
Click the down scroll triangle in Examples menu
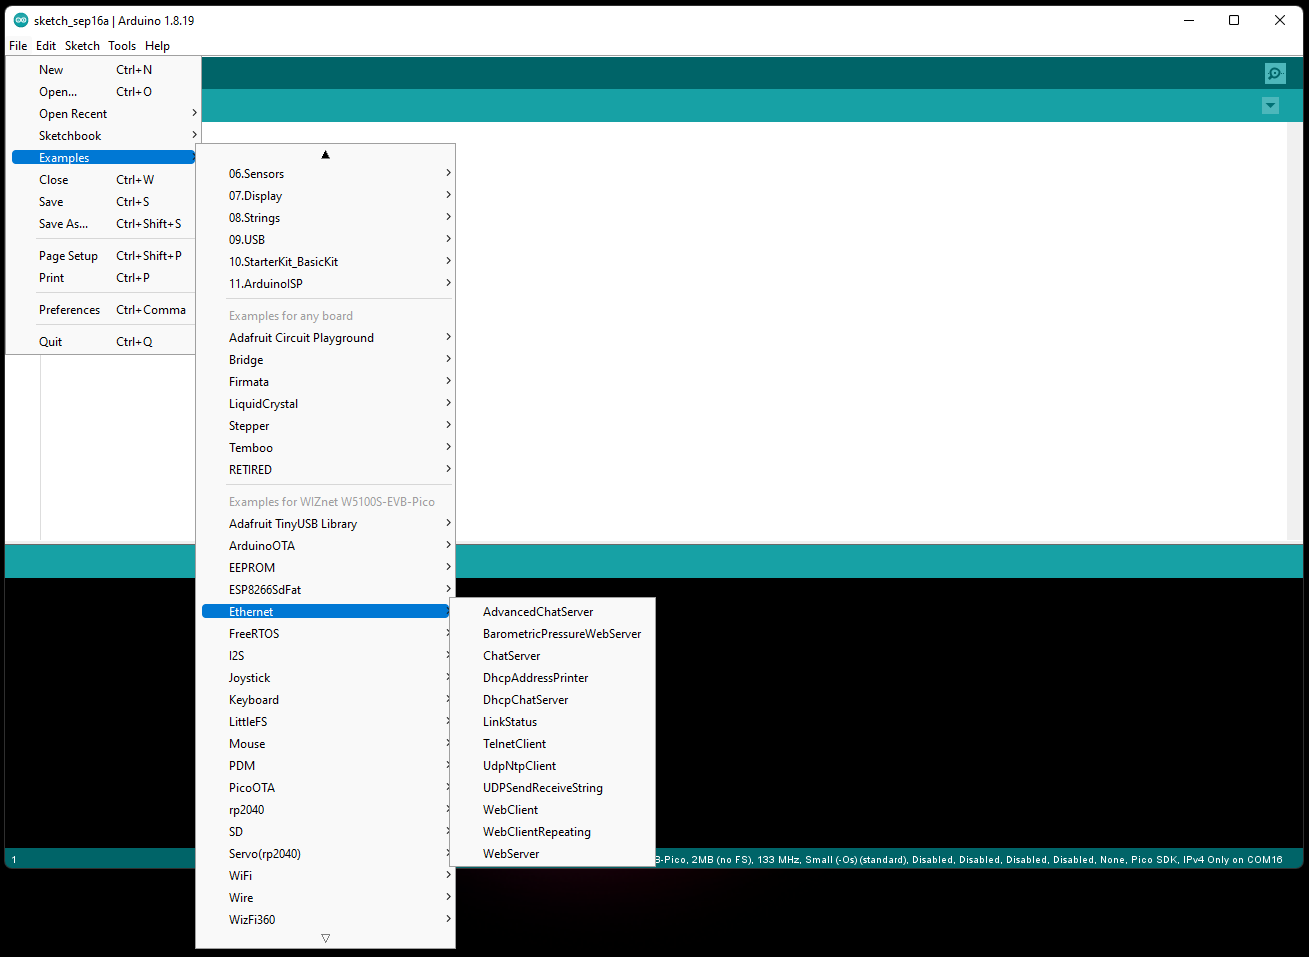pyautogui.click(x=325, y=937)
